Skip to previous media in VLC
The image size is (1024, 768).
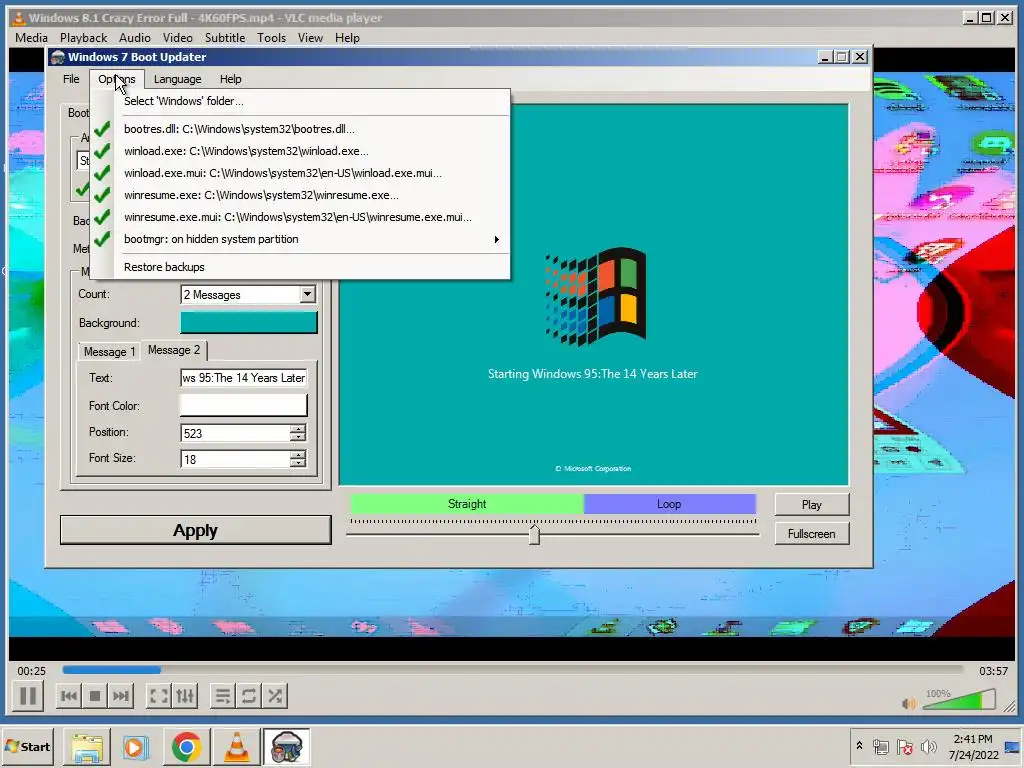point(69,696)
